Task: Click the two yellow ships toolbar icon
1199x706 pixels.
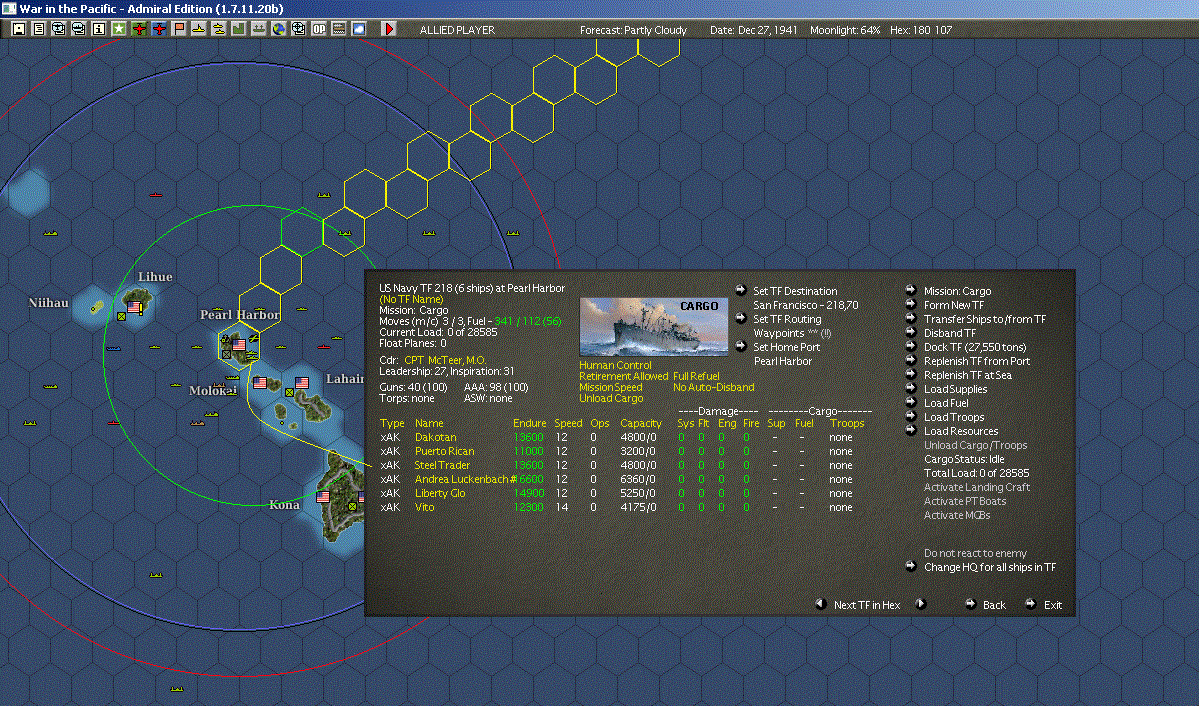Action: tap(218, 29)
